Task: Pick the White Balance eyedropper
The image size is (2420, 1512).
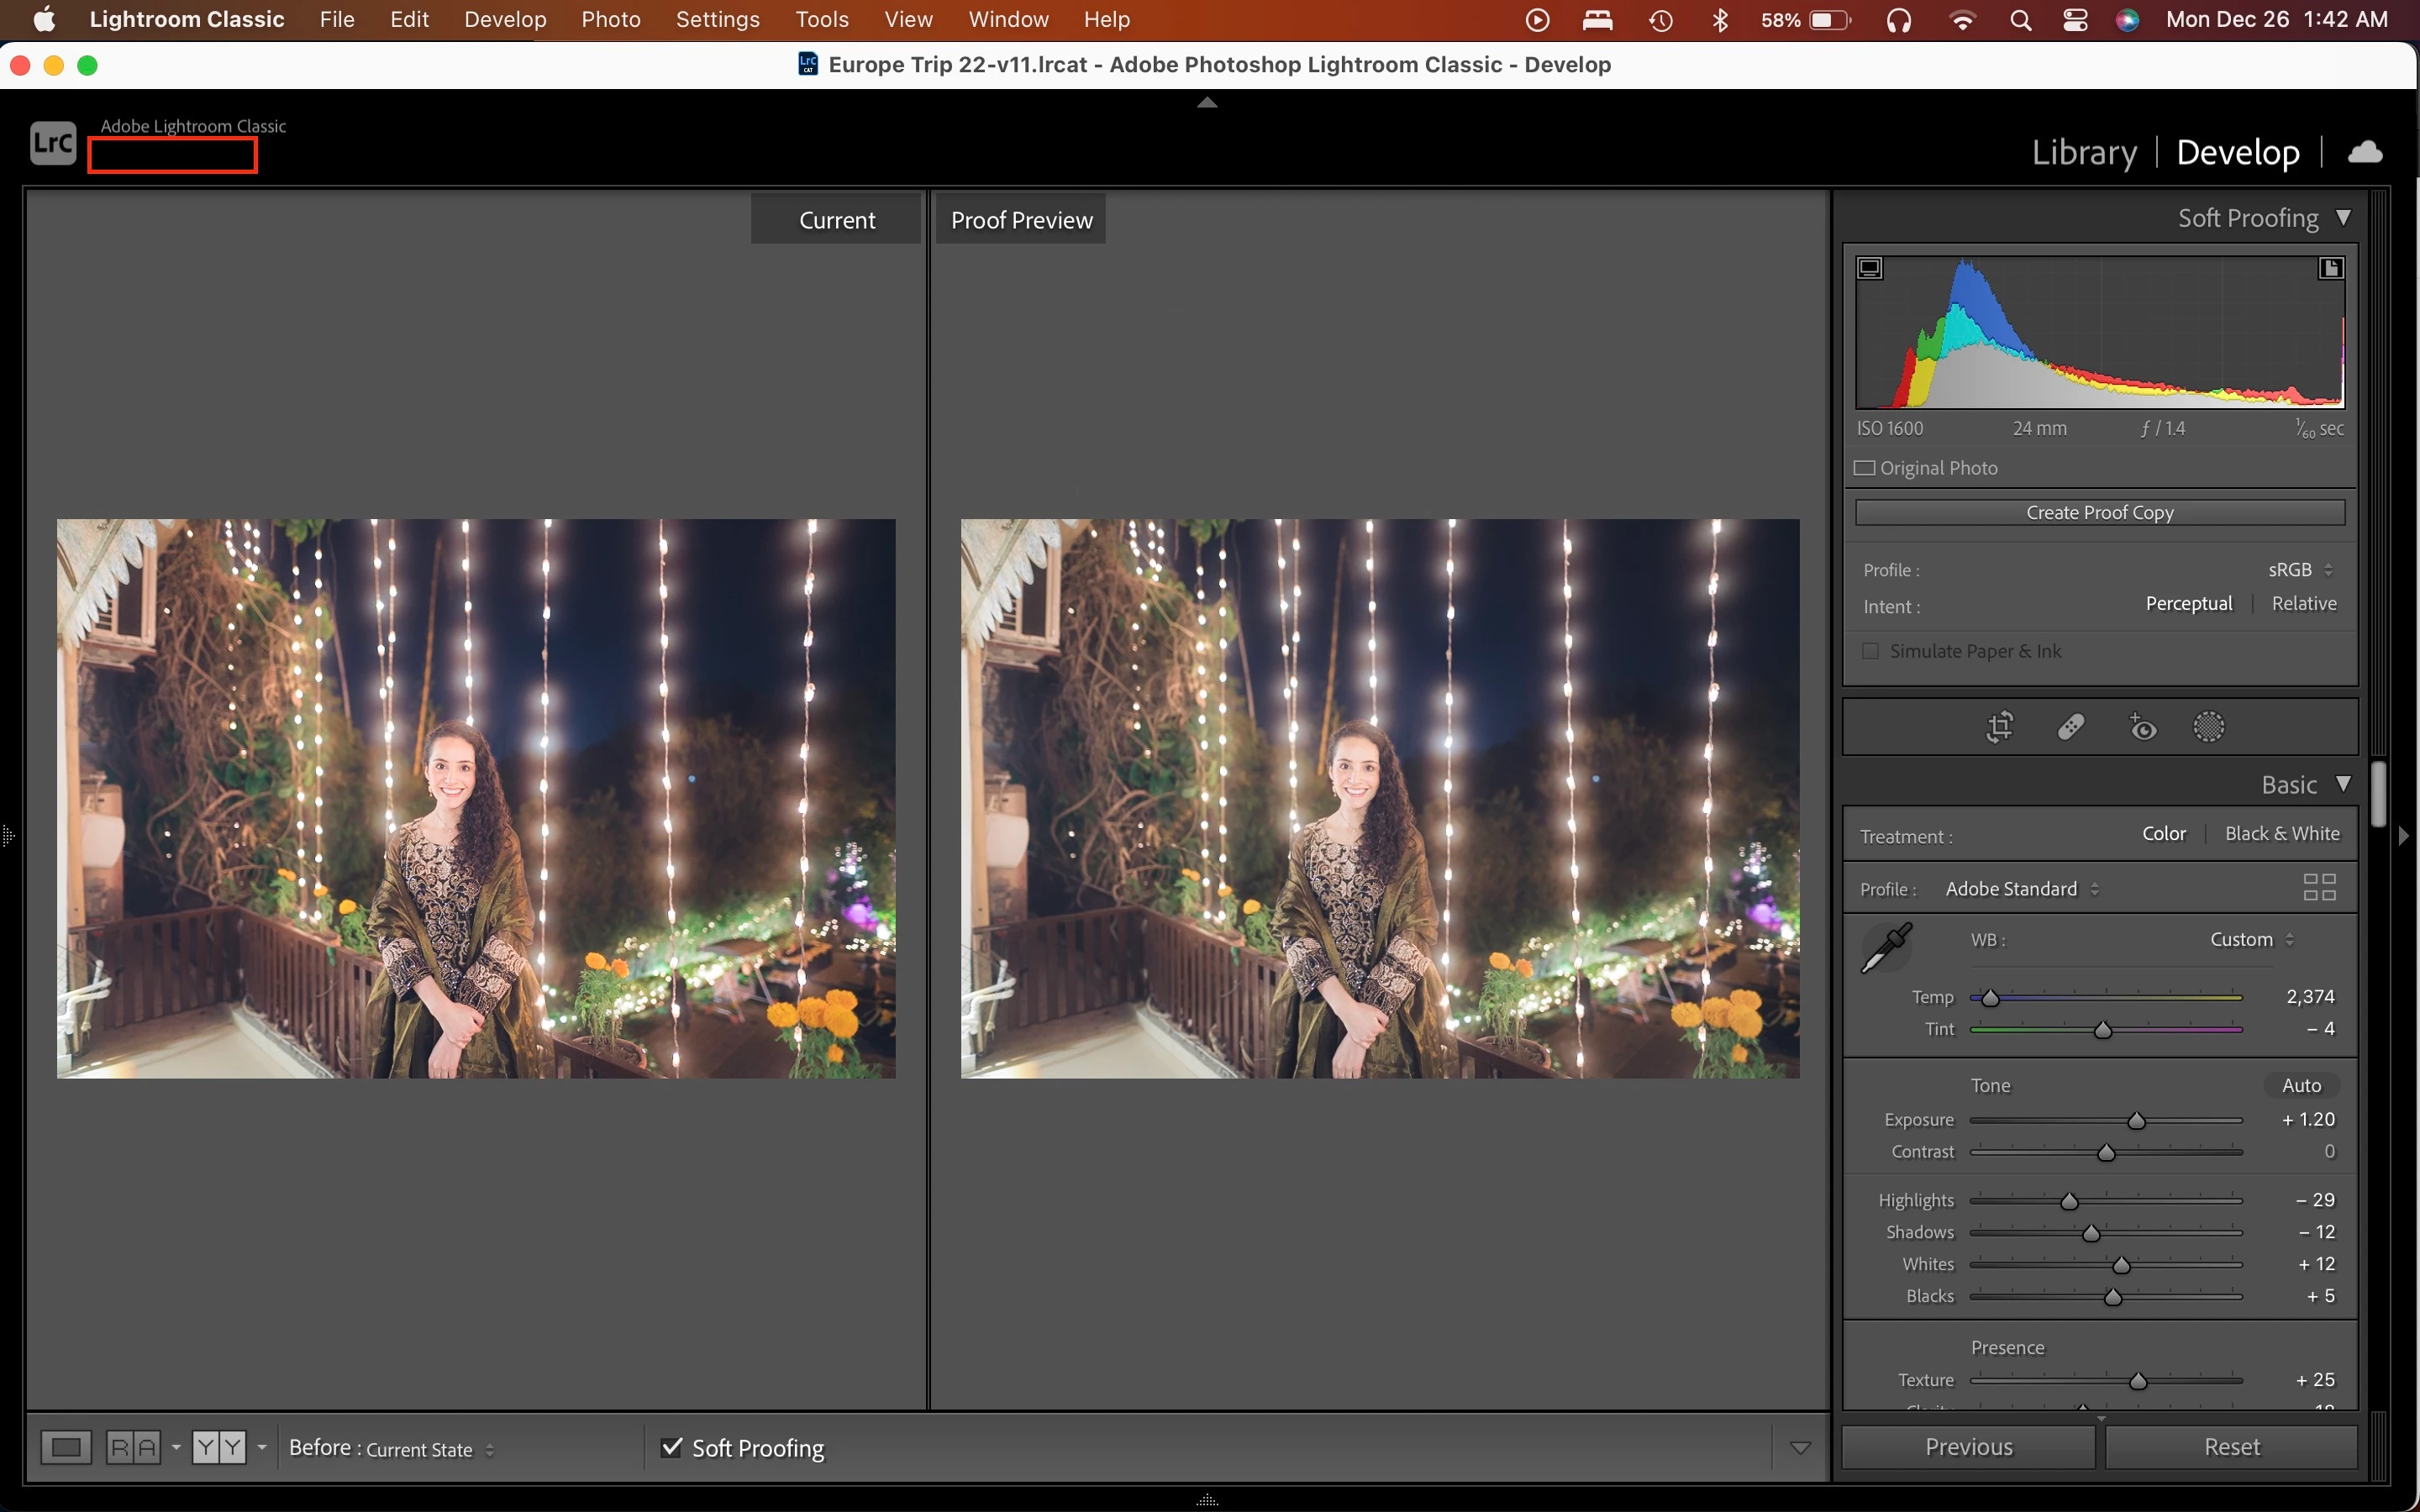Action: pos(1886,948)
